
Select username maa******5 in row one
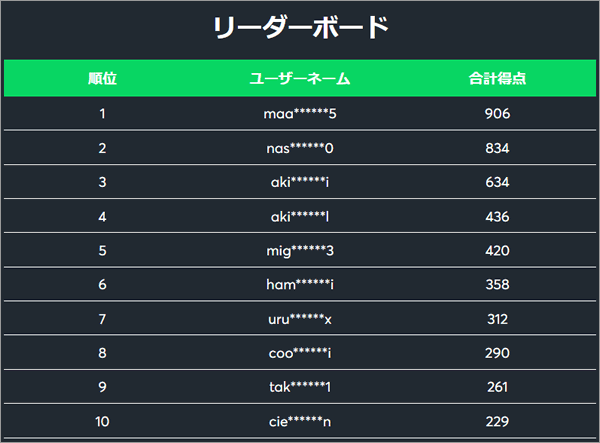300,114
